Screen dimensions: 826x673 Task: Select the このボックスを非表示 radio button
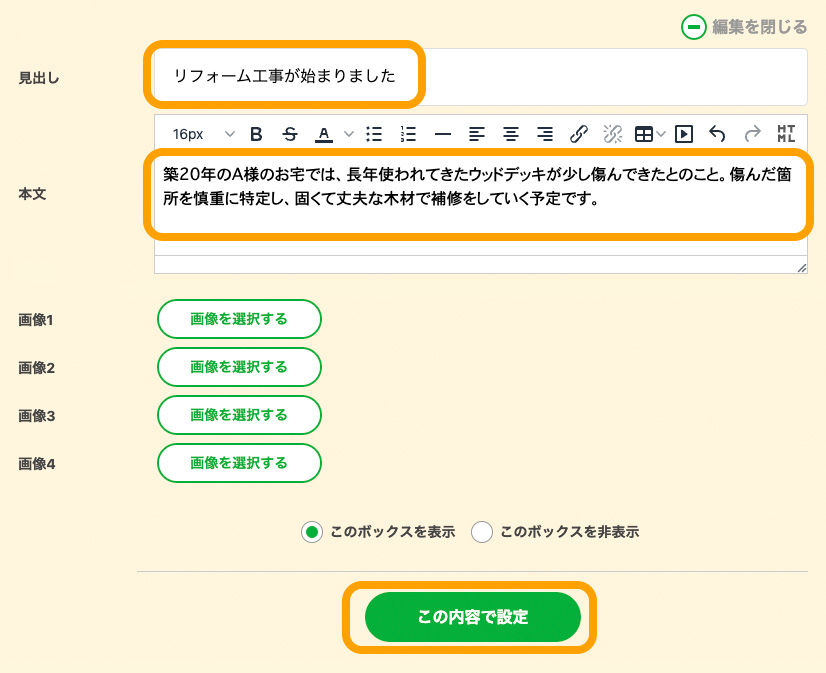pyautogui.click(x=482, y=532)
